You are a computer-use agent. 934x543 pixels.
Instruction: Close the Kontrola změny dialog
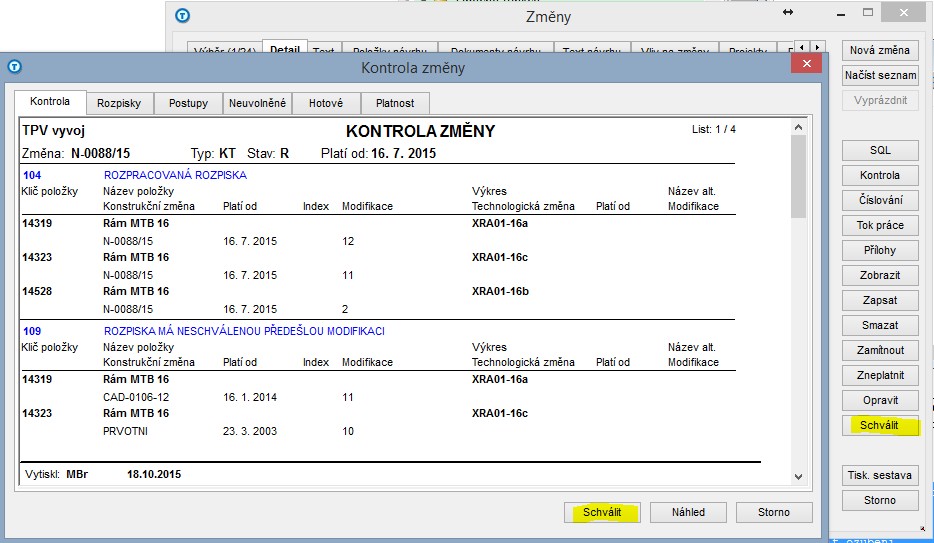coord(806,65)
